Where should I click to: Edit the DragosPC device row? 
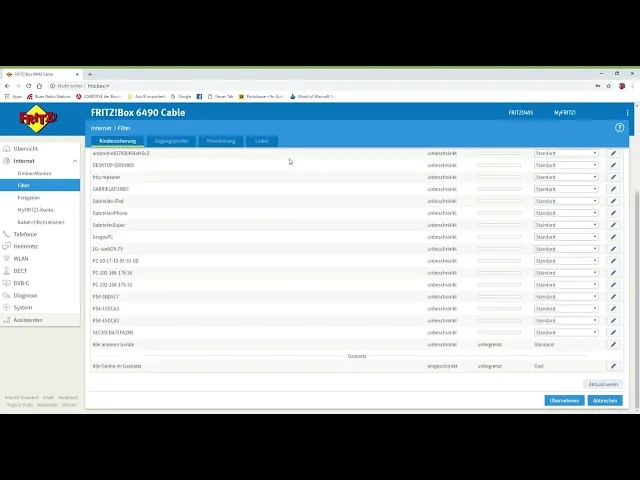[613, 237]
